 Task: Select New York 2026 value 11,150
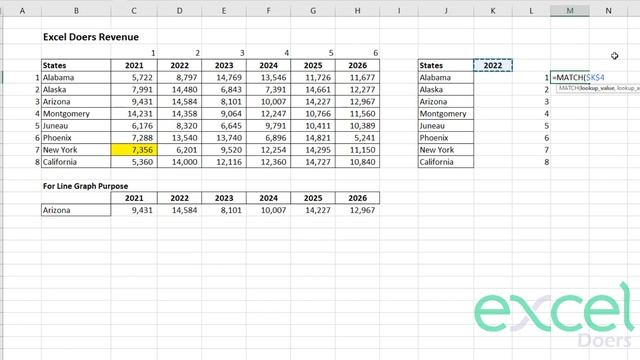pyautogui.click(x=358, y=150)
